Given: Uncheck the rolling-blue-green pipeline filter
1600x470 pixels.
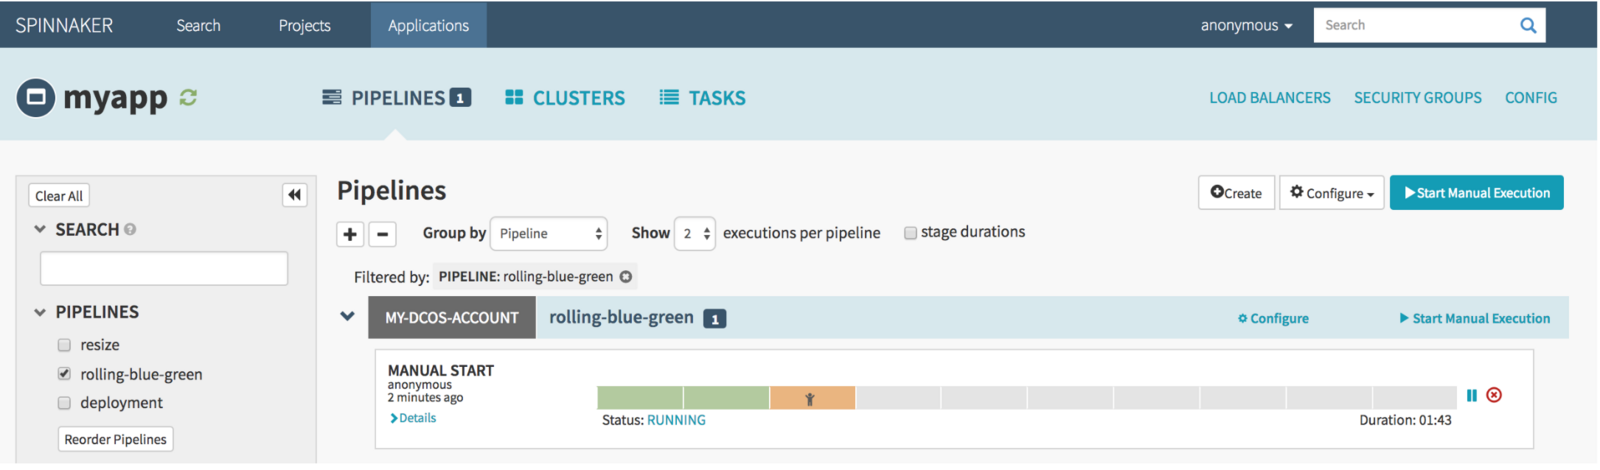Looking at the screenshot, I should click(x=64, y=374).
